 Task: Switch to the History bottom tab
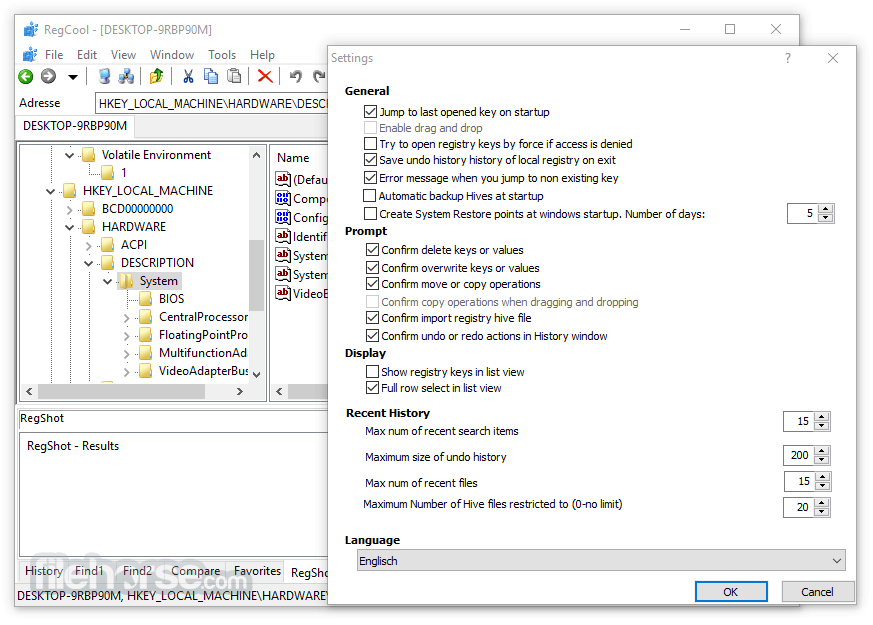coord(43,571)
